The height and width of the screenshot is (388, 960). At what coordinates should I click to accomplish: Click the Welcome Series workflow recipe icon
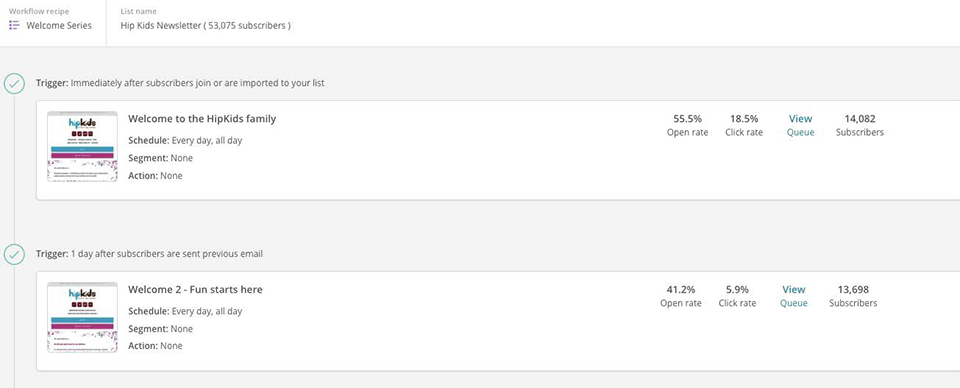click(x=14, y=25)
